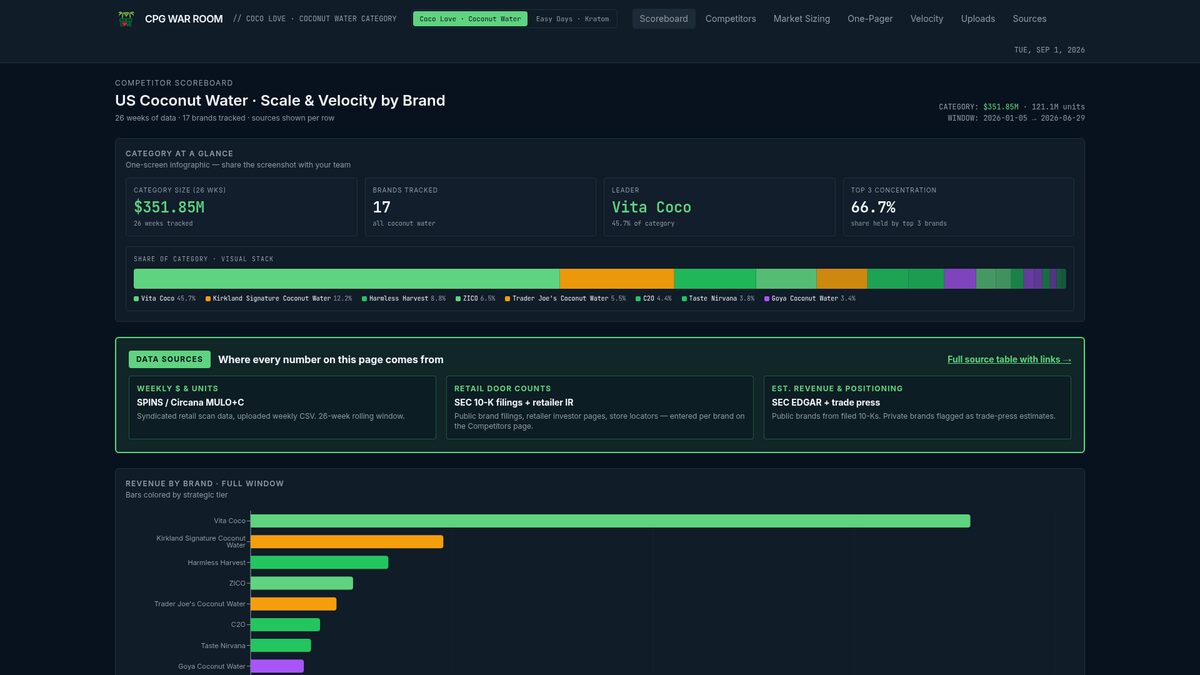
Task: Click the Goya Coconut Water 3.4% legend entry
Action: (x=810, y=298)
